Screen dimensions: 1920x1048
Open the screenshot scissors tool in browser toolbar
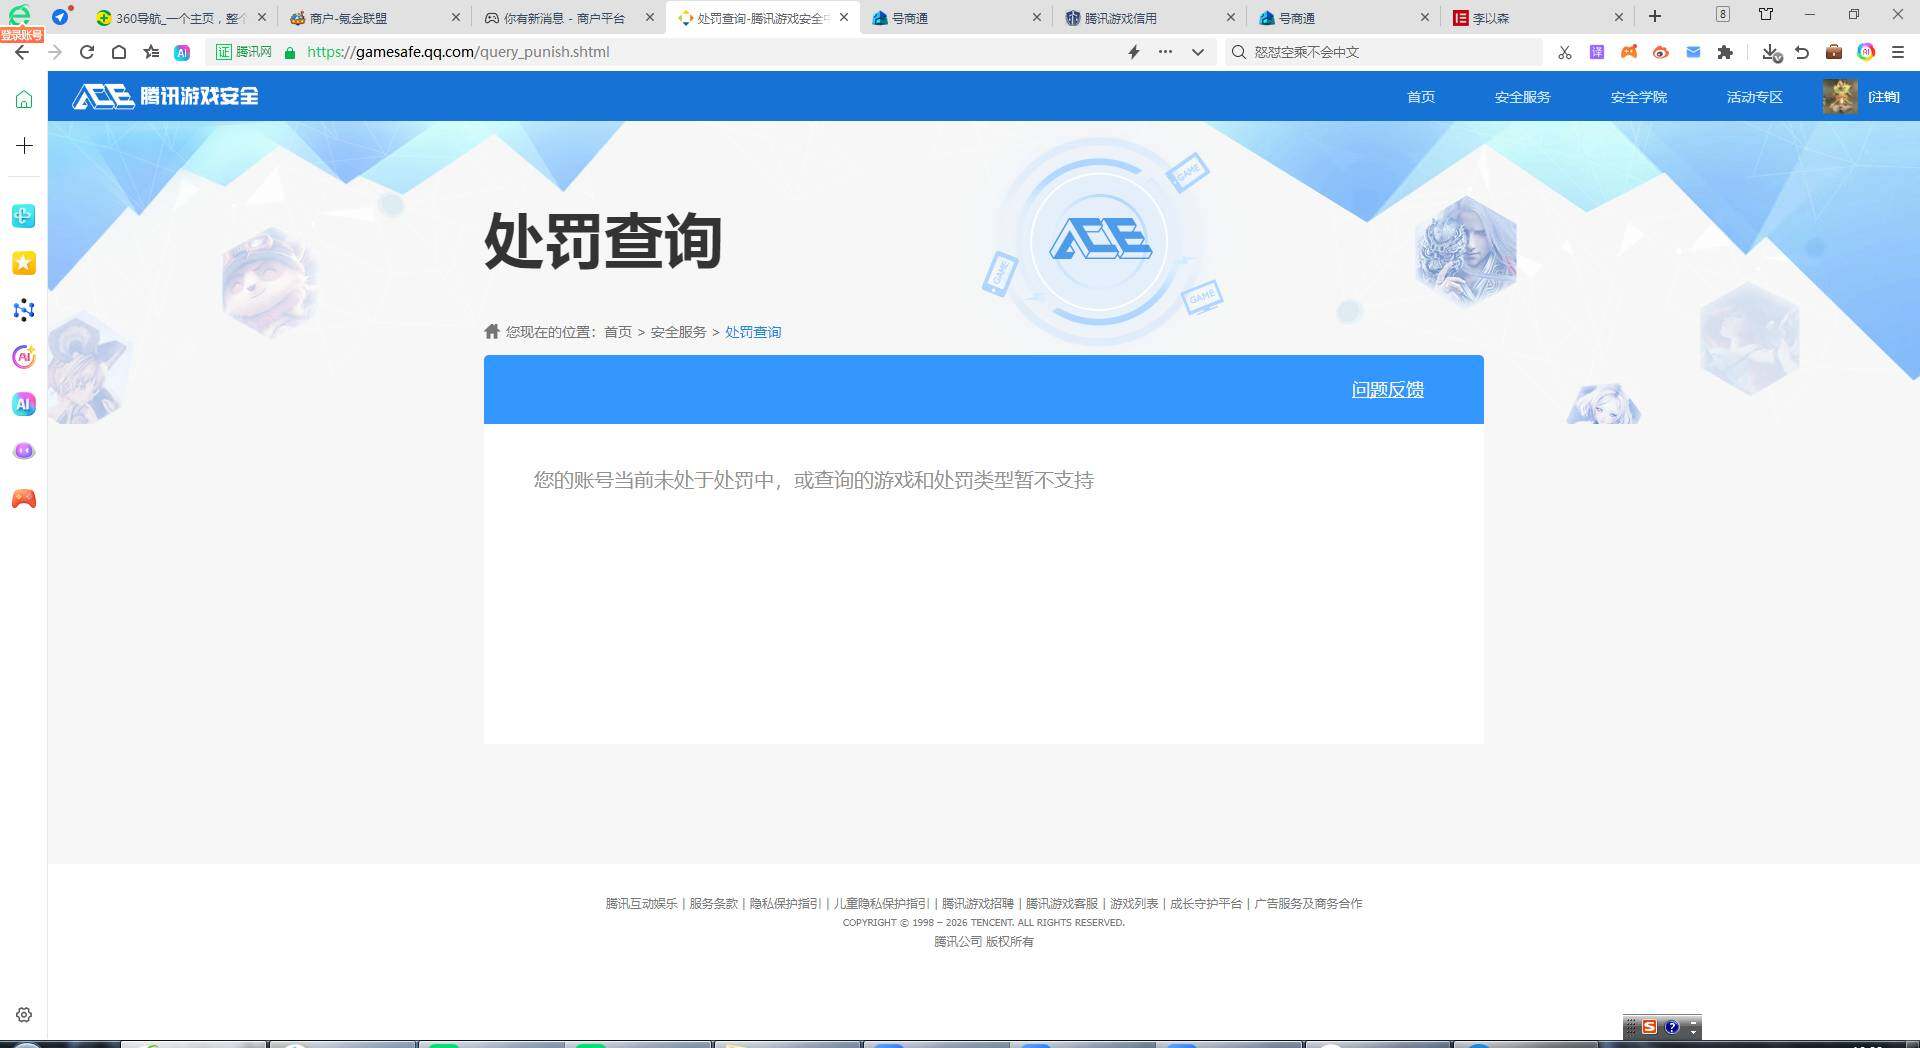pos(1564,52)
